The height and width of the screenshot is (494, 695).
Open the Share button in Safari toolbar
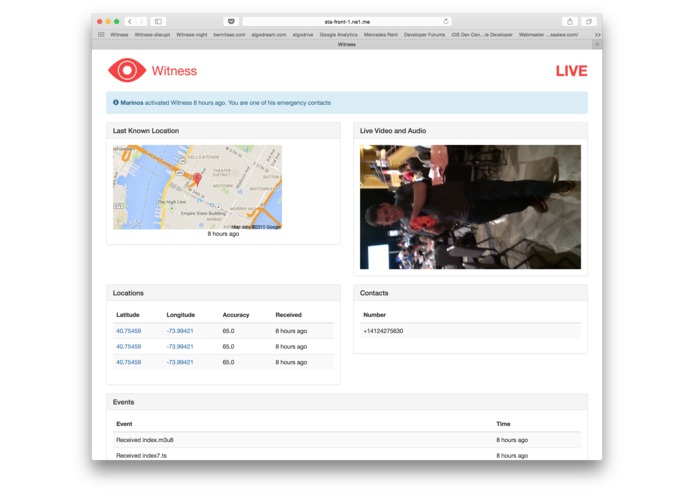[x=570, y=21]
